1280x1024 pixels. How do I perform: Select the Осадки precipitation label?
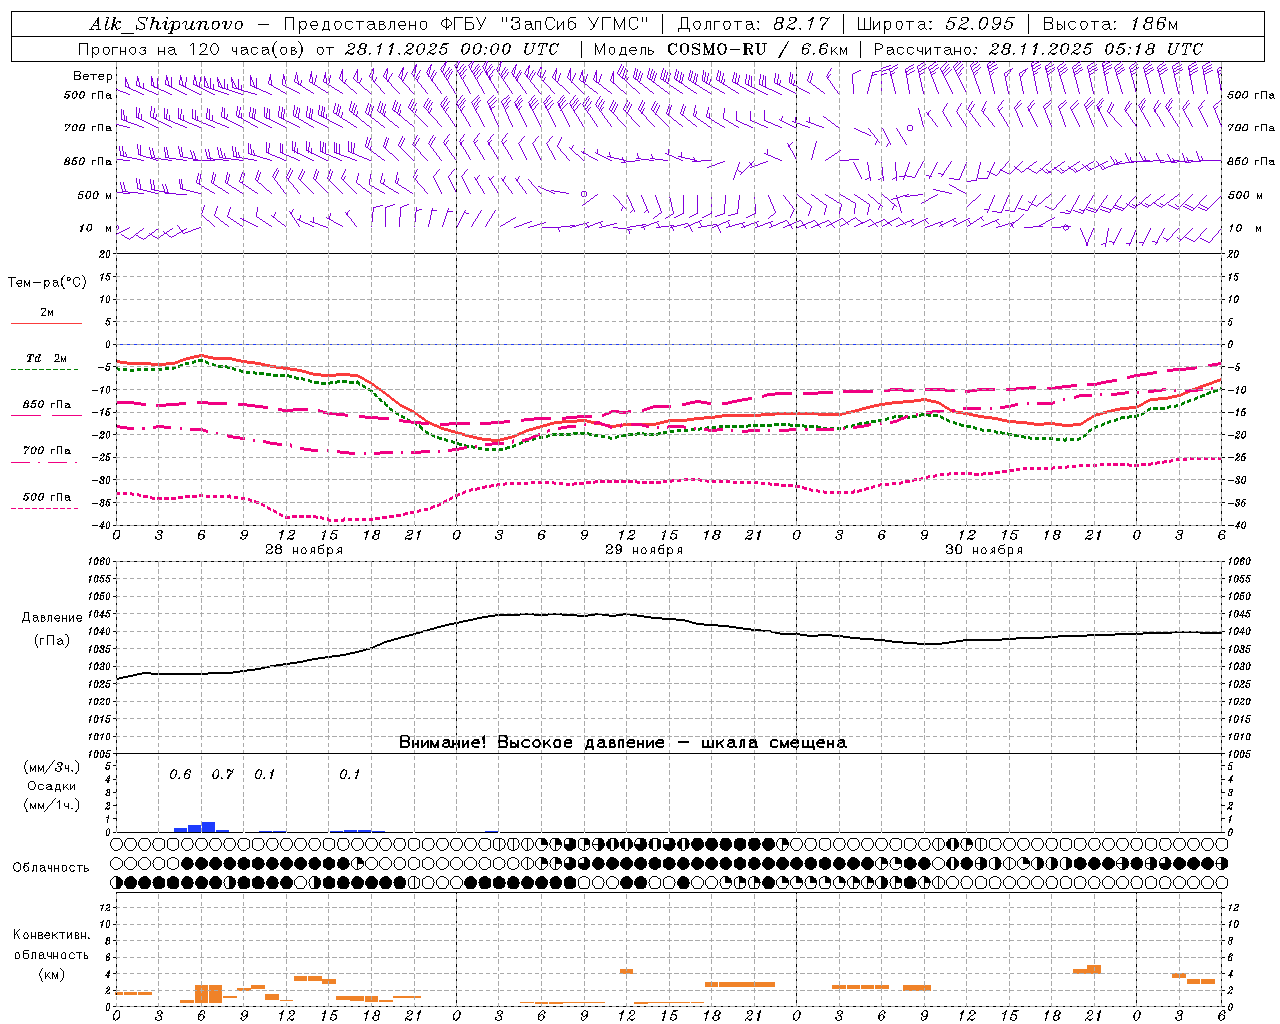[52, 787]
